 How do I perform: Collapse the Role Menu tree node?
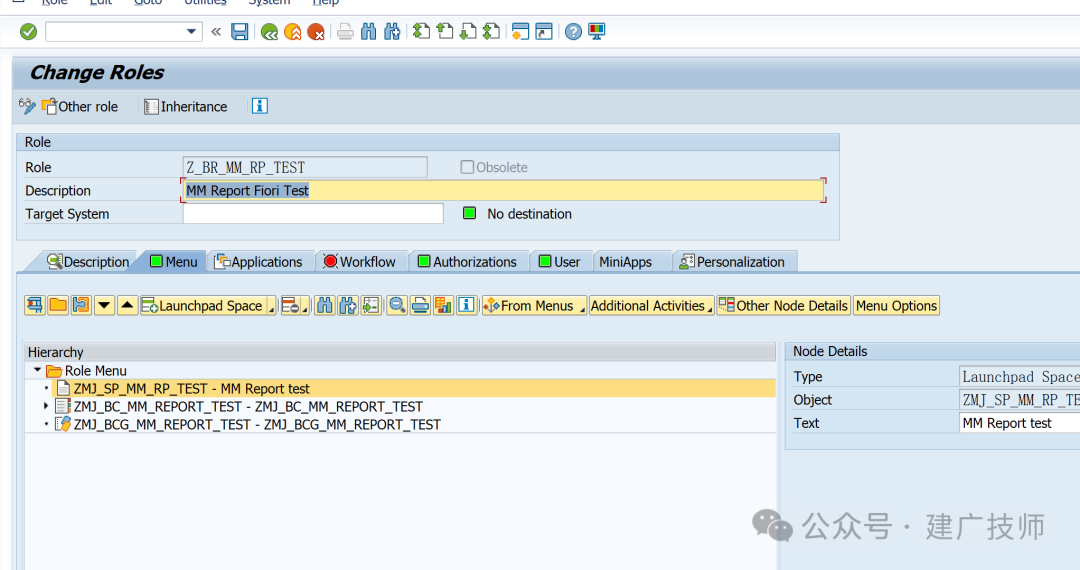pos(37,370)
